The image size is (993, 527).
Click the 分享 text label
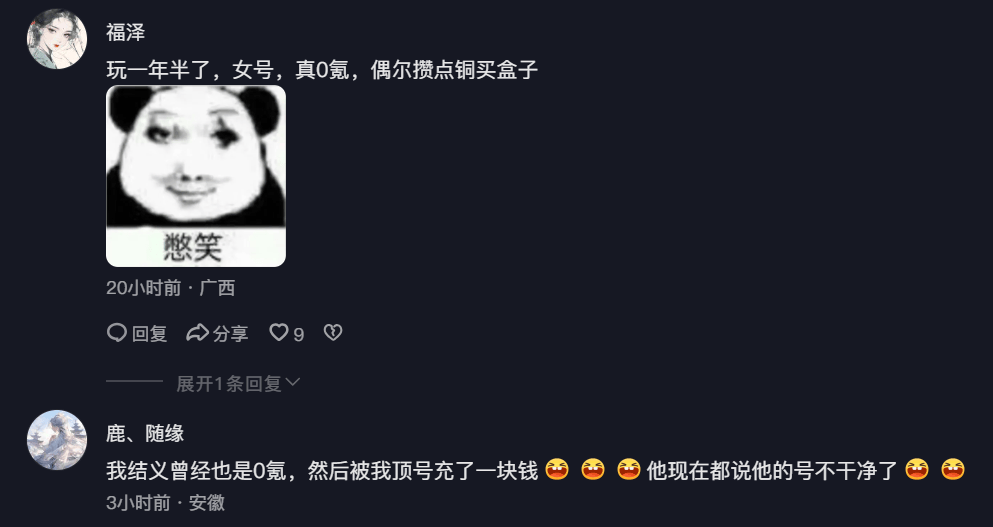click(x=230, y=333)
